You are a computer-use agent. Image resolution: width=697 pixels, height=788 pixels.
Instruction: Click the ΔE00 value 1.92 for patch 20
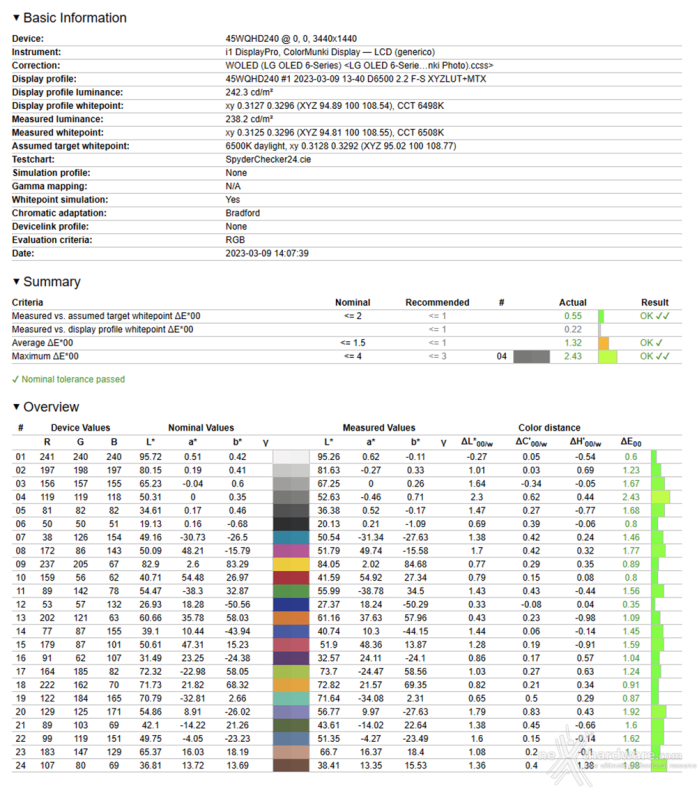(631, 712)
